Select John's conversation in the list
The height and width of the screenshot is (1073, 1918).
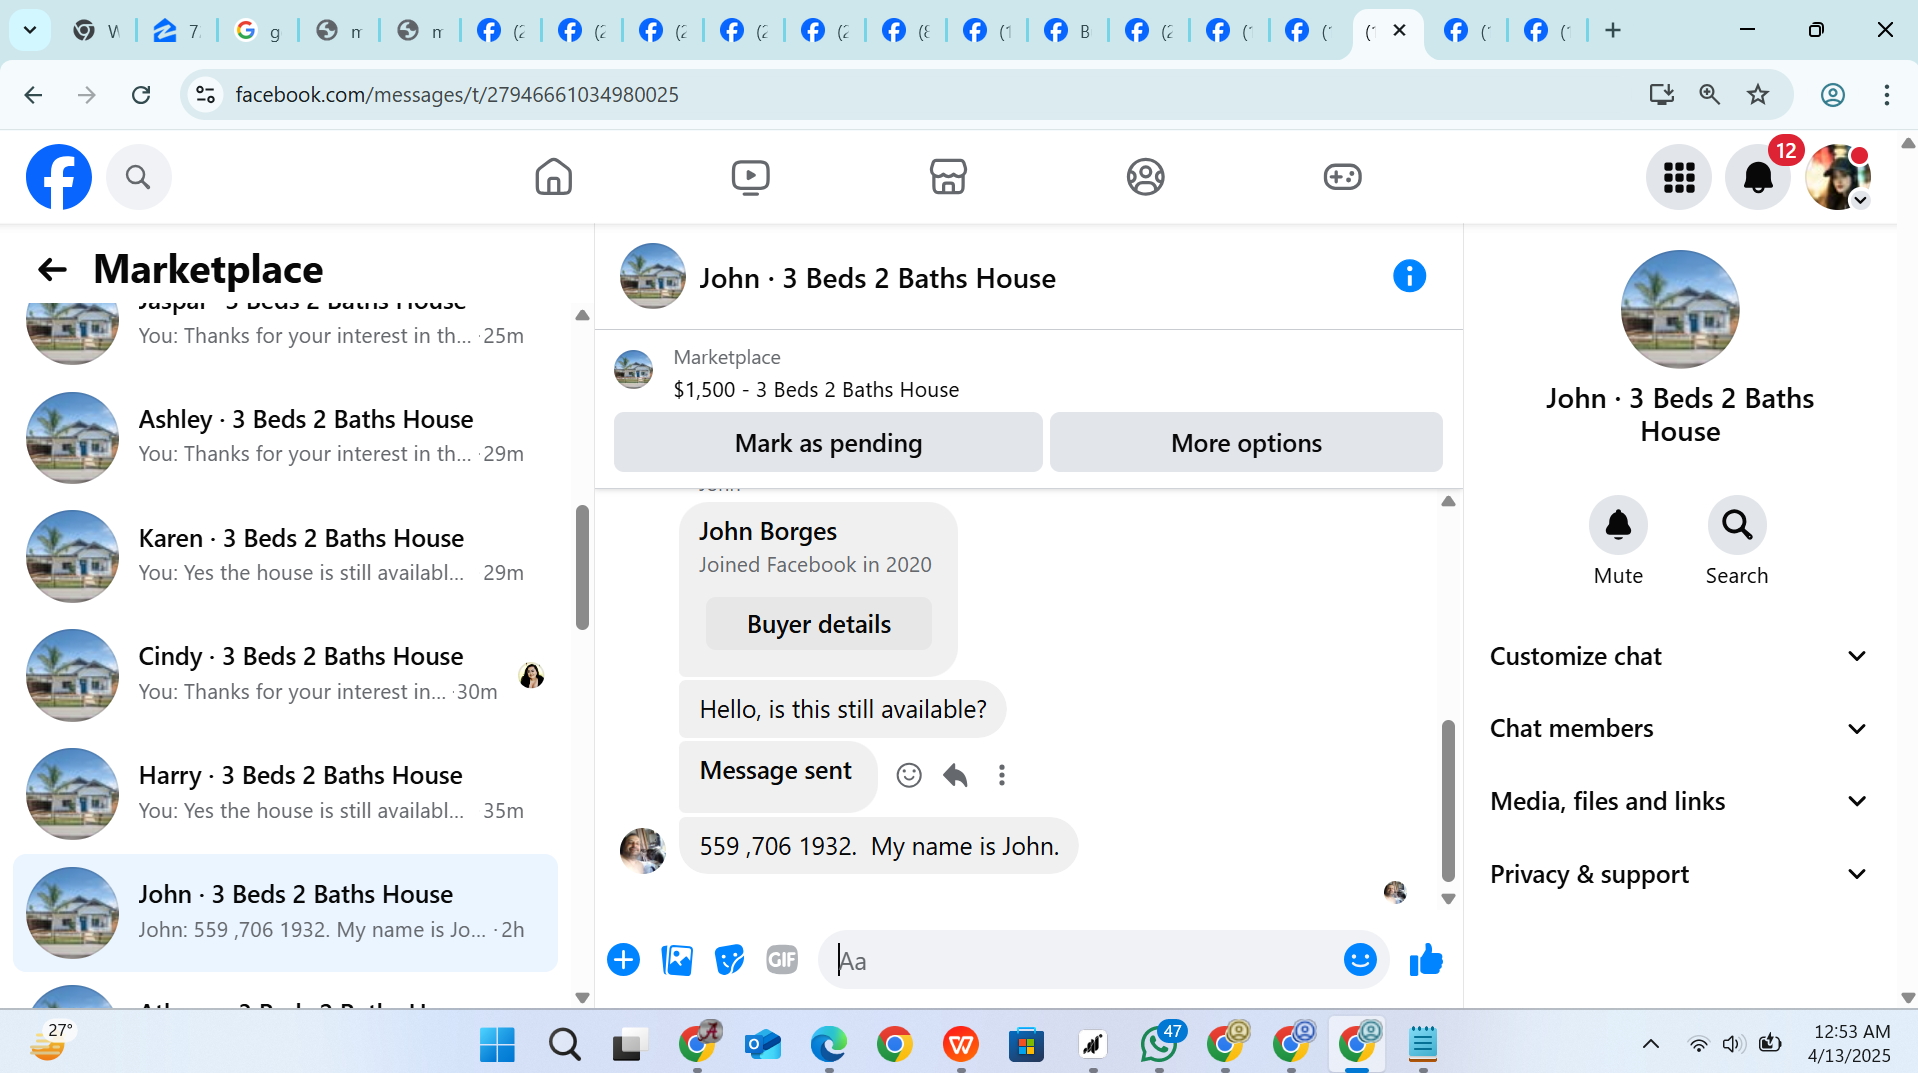[x=285, y=912]
